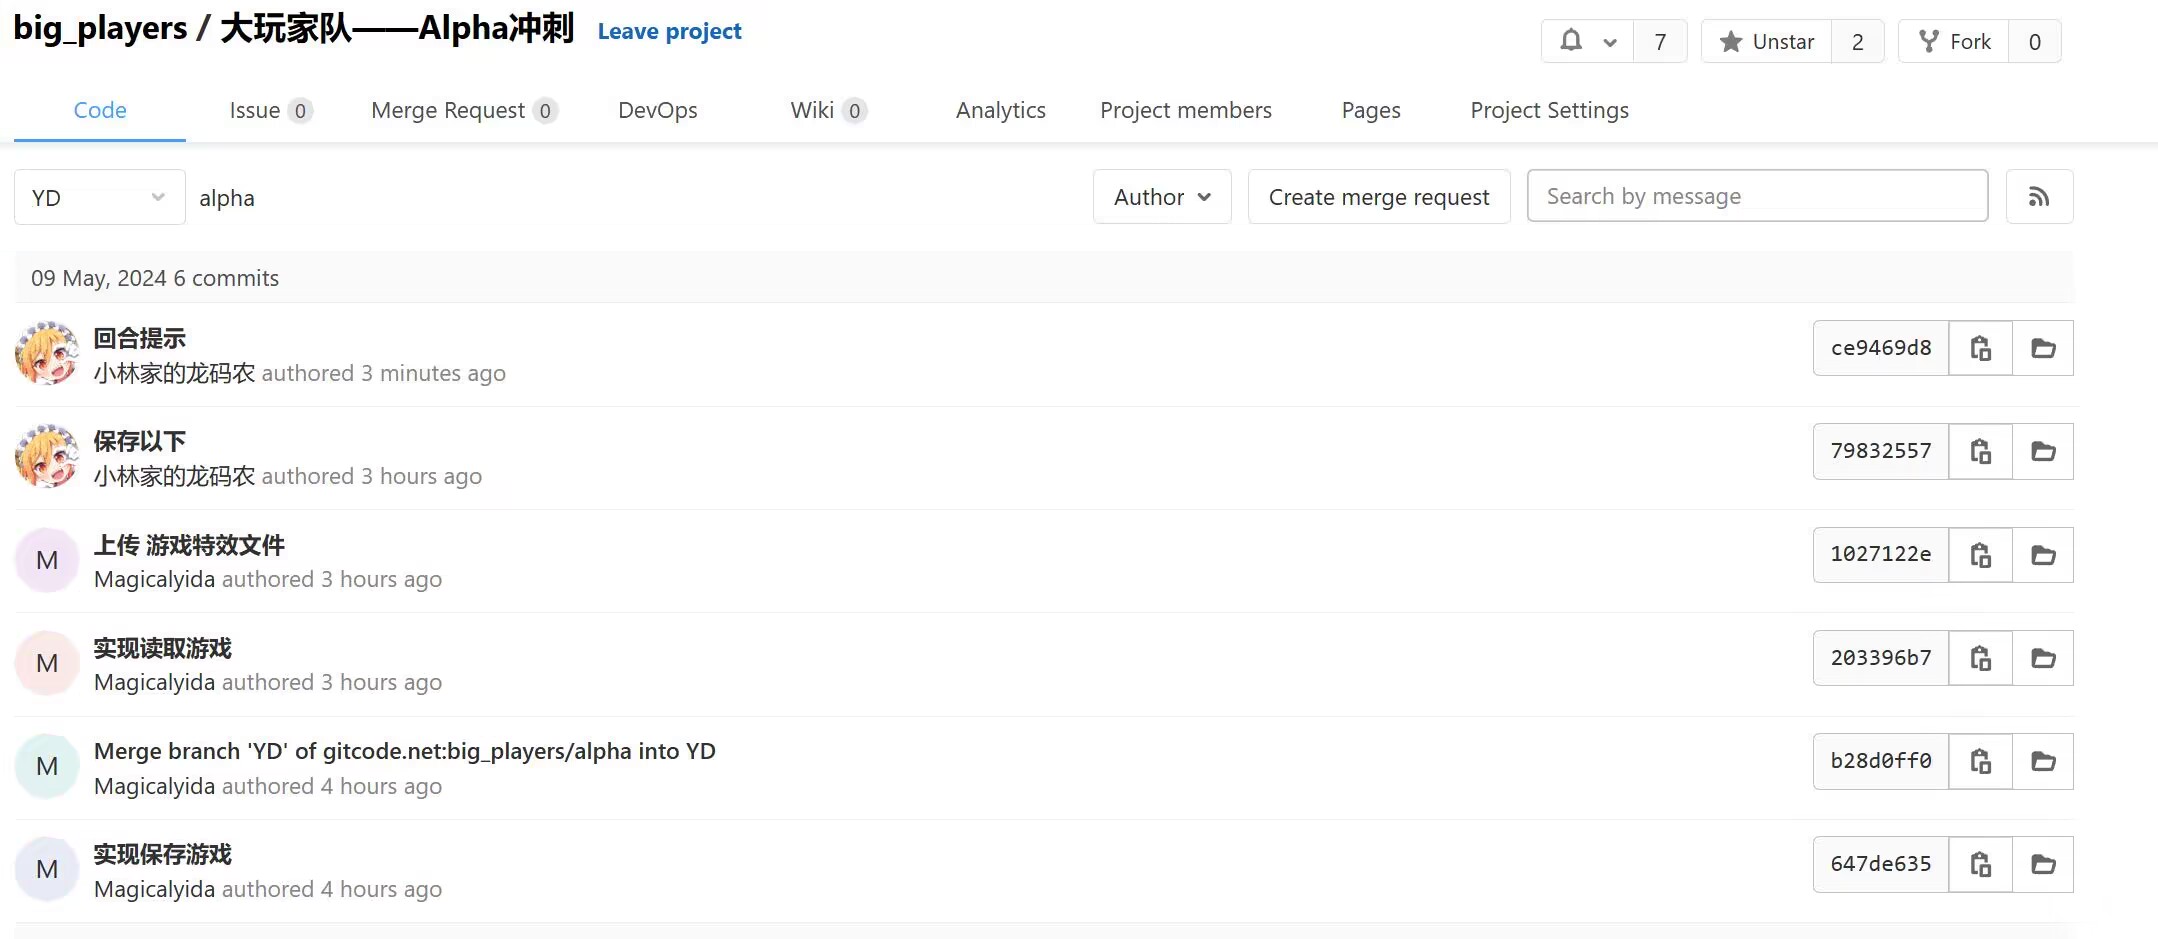Screen dimensions: 2158x939
Task: Open author Magicalyida on 实现读取游戏 commit
Action: point(155,682)
